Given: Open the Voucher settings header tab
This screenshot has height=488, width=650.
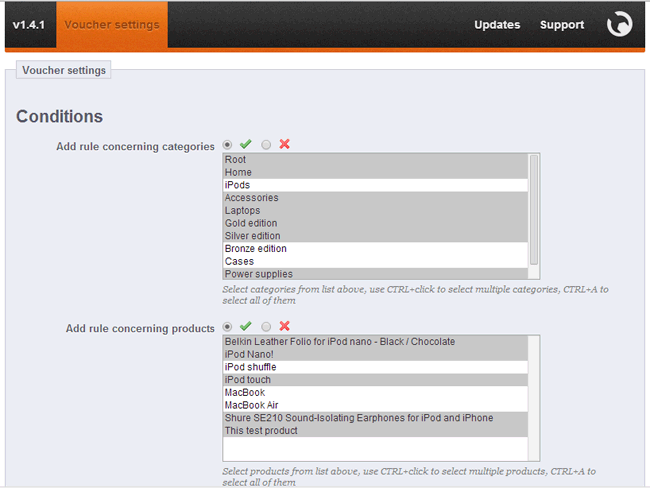Looking at the screenshot, I should pyautogui.click(x=112, y=25).
